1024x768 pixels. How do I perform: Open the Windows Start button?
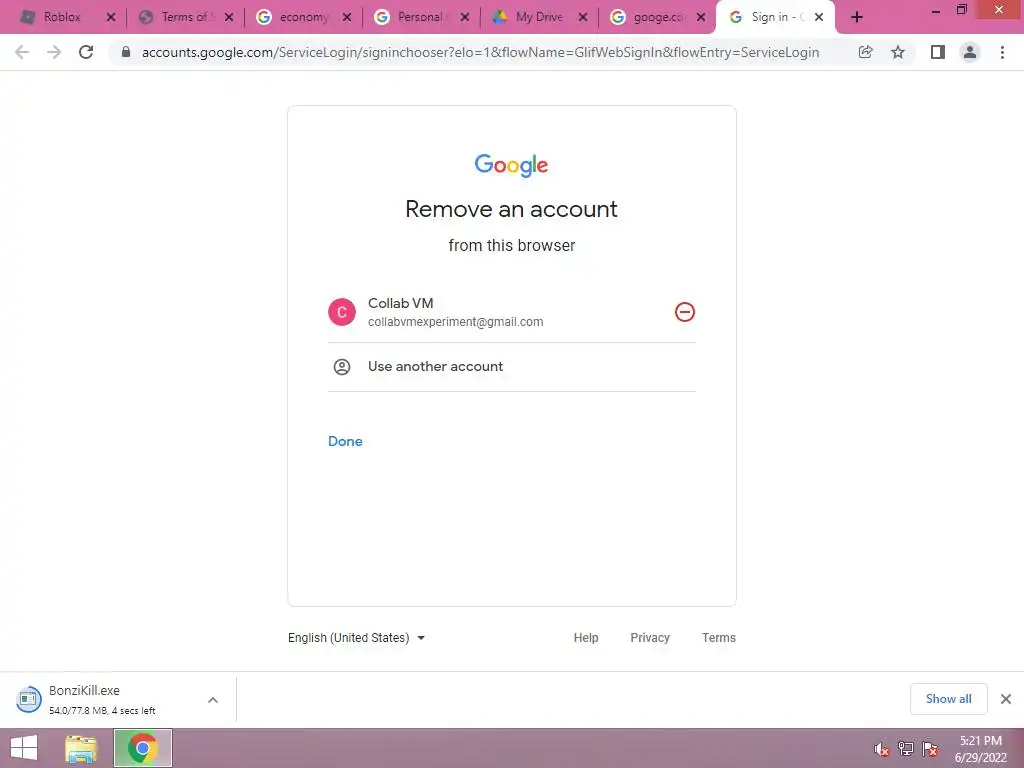[24, 748]
